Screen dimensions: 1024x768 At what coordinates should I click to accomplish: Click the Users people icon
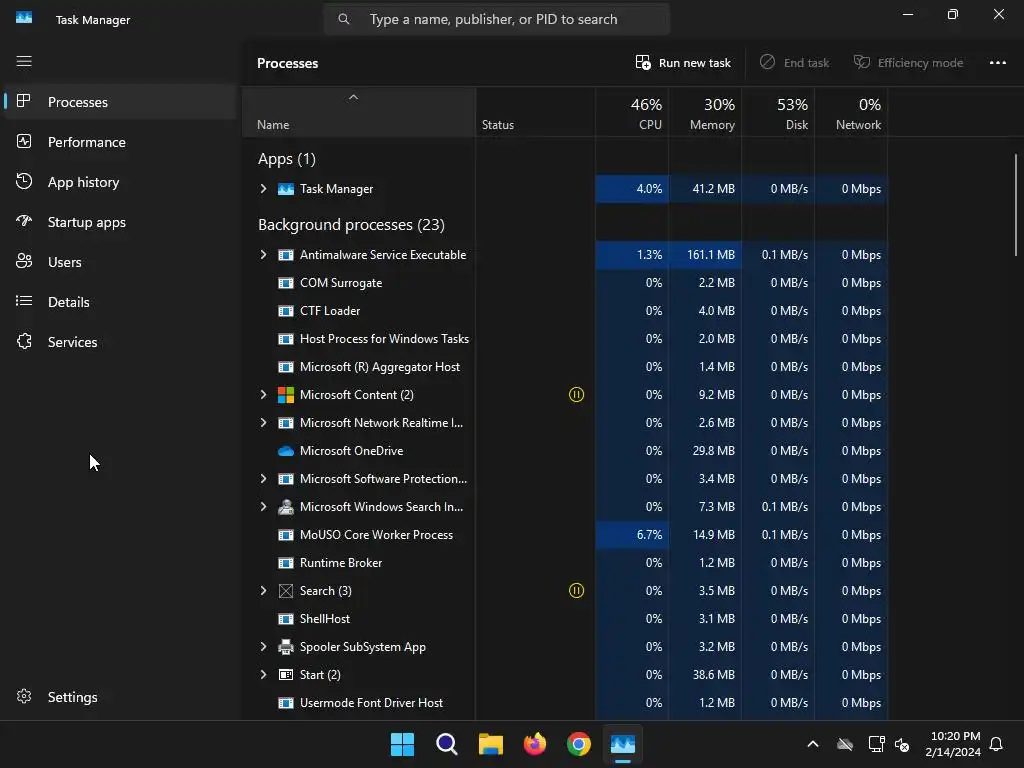(24, 261)
